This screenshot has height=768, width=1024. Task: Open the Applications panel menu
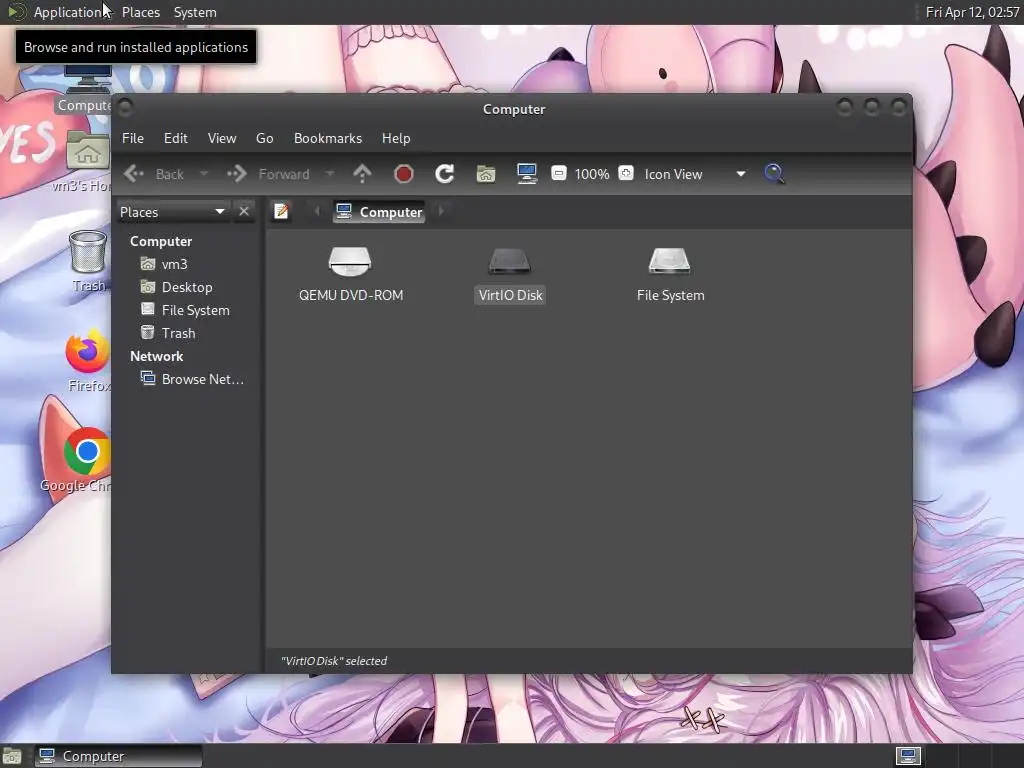(59, 12)
